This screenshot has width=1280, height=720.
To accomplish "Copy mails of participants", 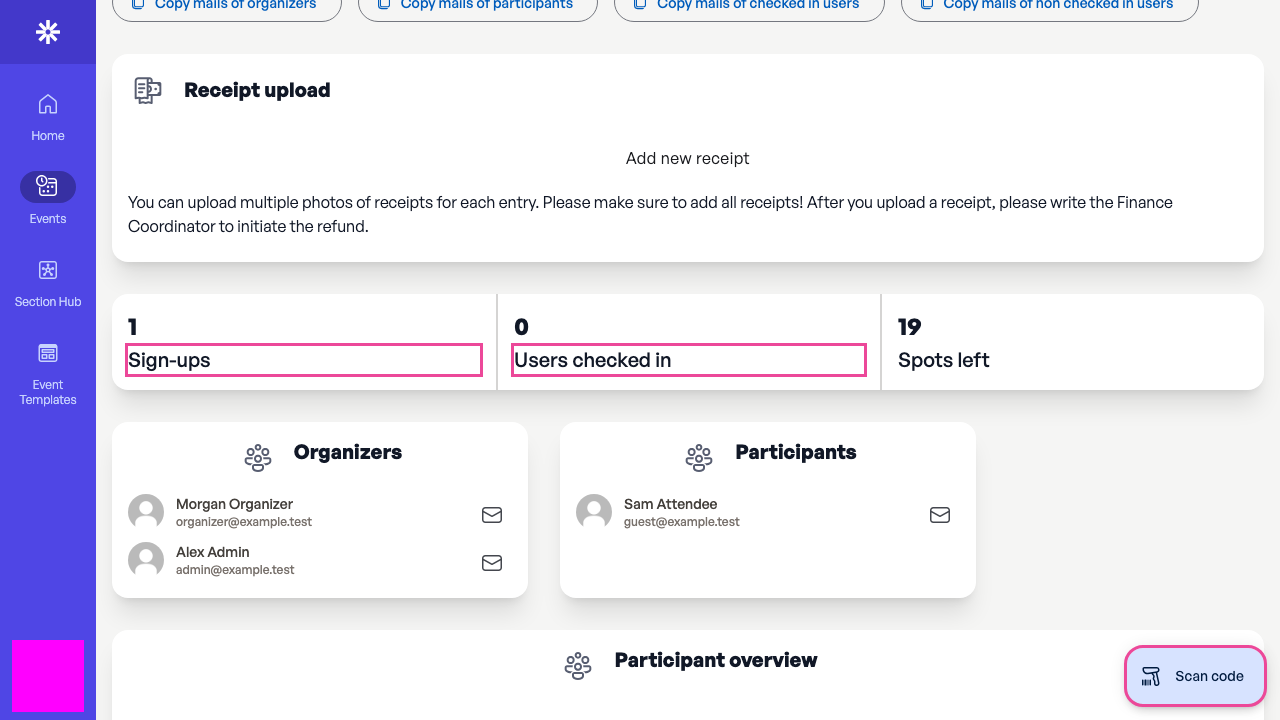I will click(x=478, y=6).
